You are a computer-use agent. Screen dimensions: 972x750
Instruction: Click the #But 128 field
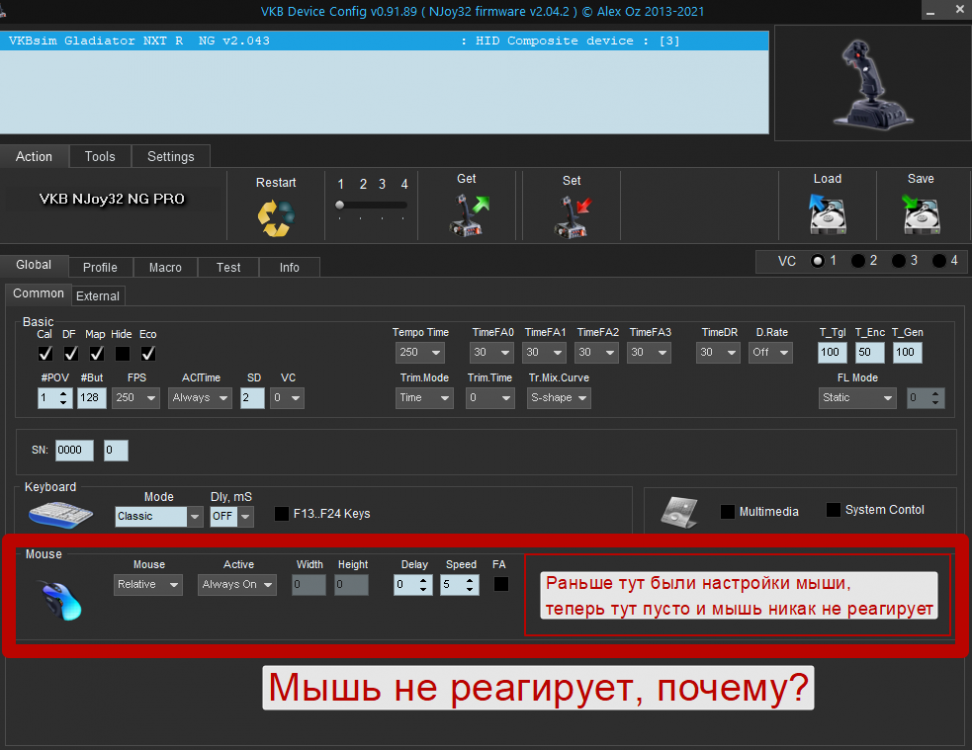pos(92,398)
